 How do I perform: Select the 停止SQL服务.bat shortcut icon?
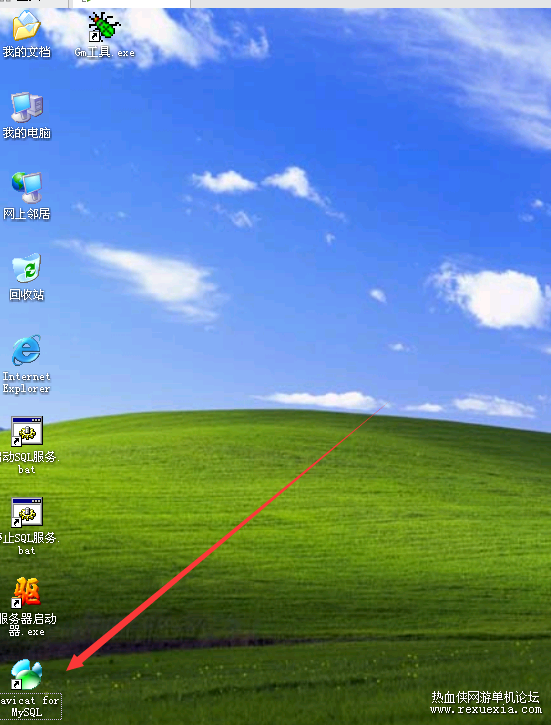click(27, 512)
